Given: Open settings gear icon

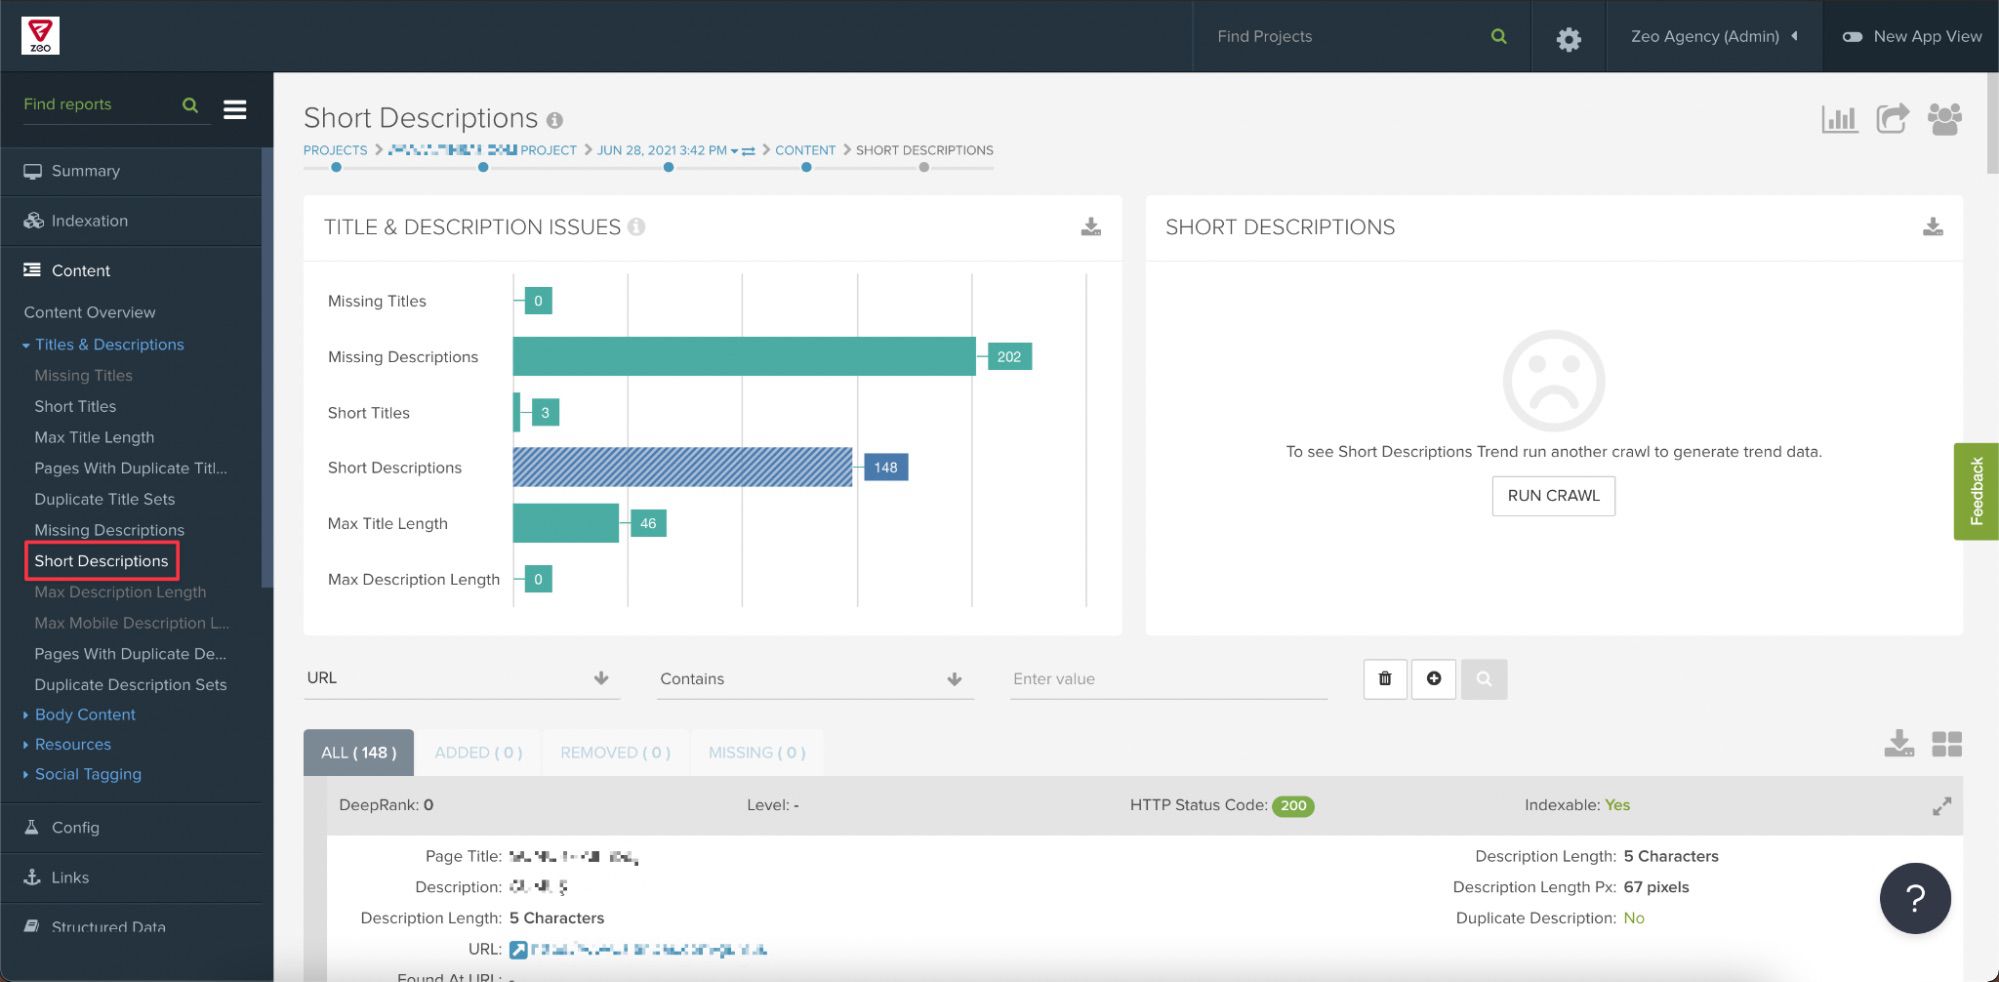Looking at the screenshot, I should click(1569, 39).
